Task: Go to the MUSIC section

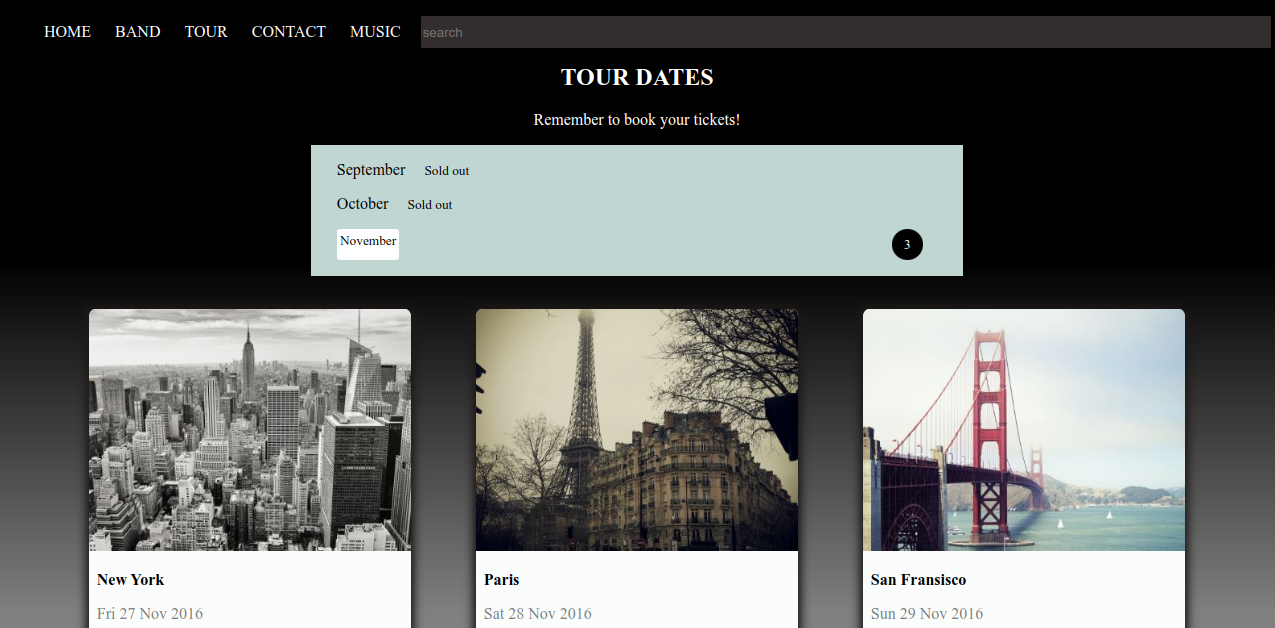Action: click(375, 31)
